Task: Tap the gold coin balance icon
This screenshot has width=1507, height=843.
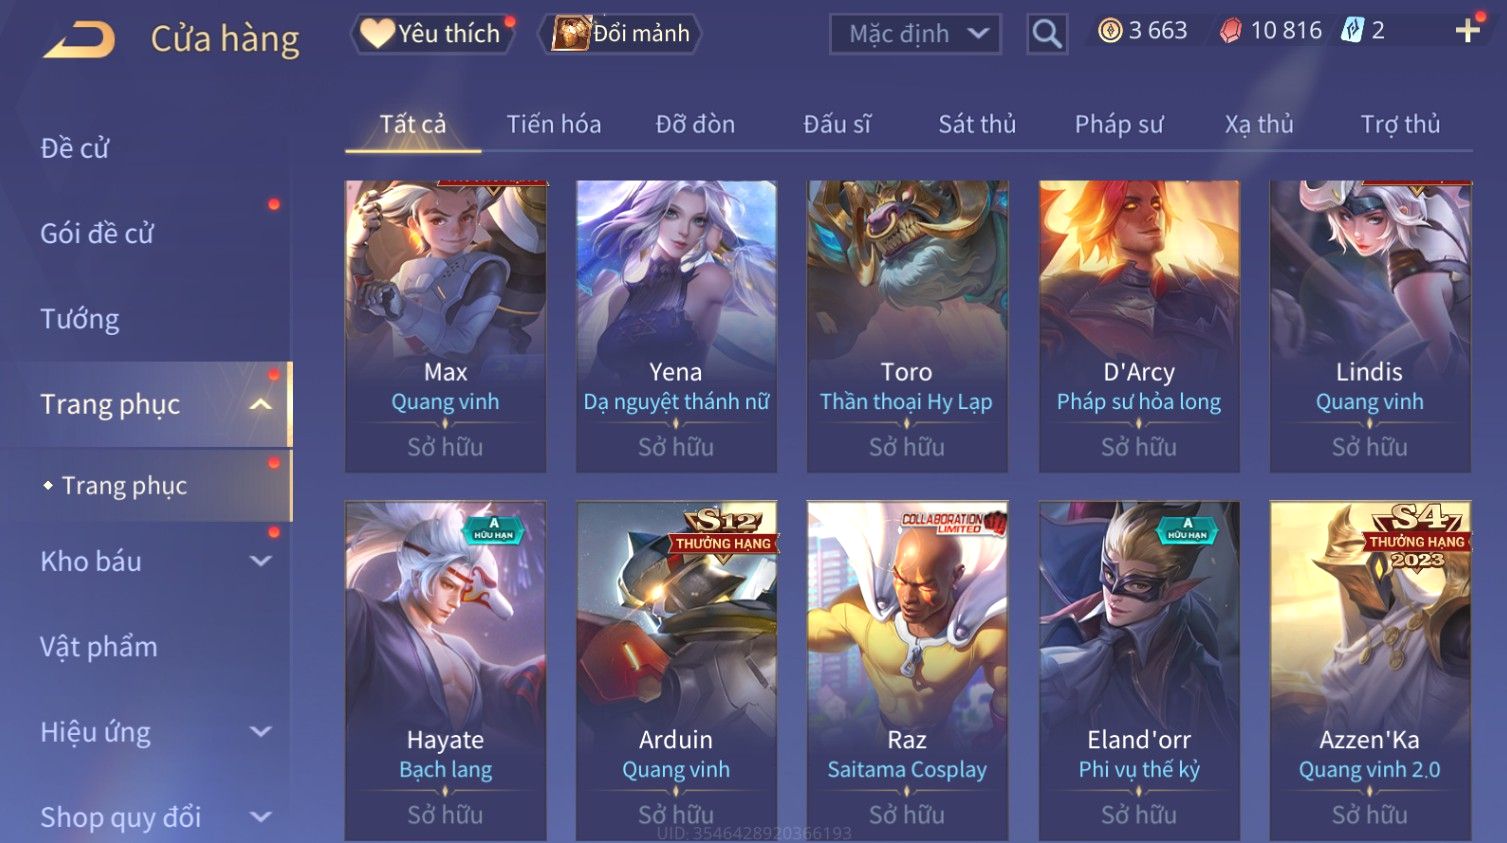Action: (1110, 31)
